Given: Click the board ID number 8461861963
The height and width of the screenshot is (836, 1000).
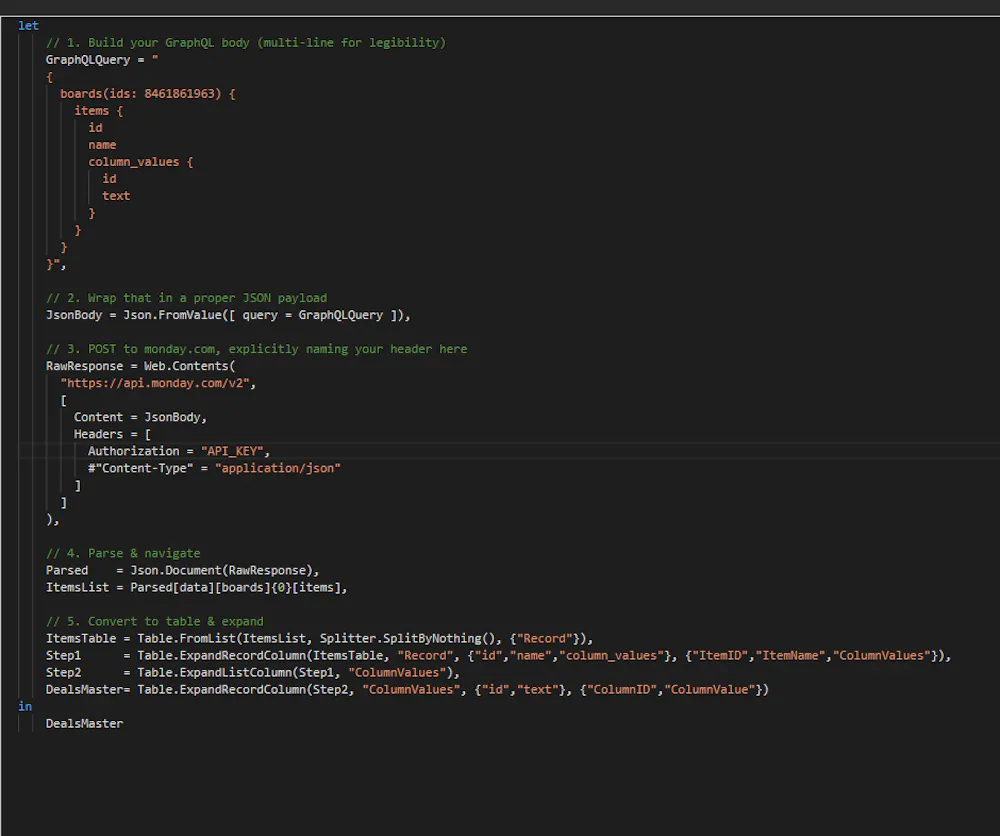Looking at the screenshot, I should coord(179,93).
